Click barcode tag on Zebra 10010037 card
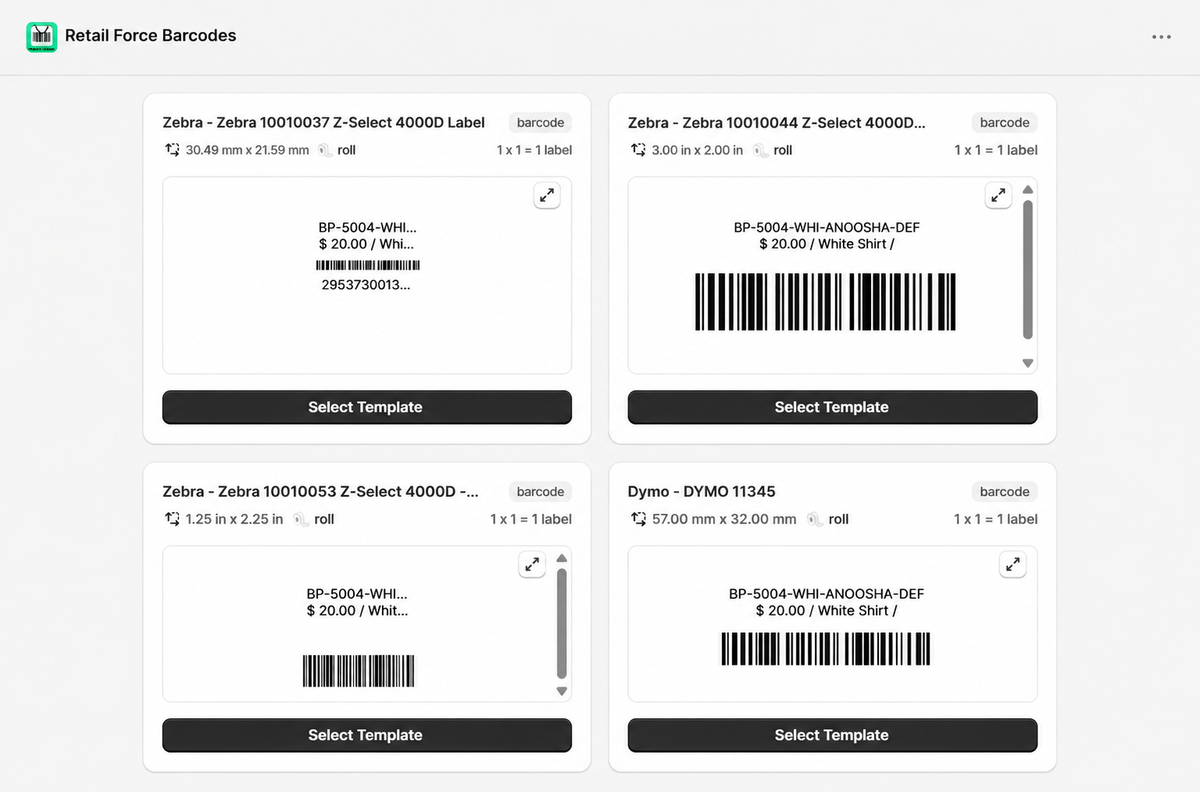 [540, 123]
